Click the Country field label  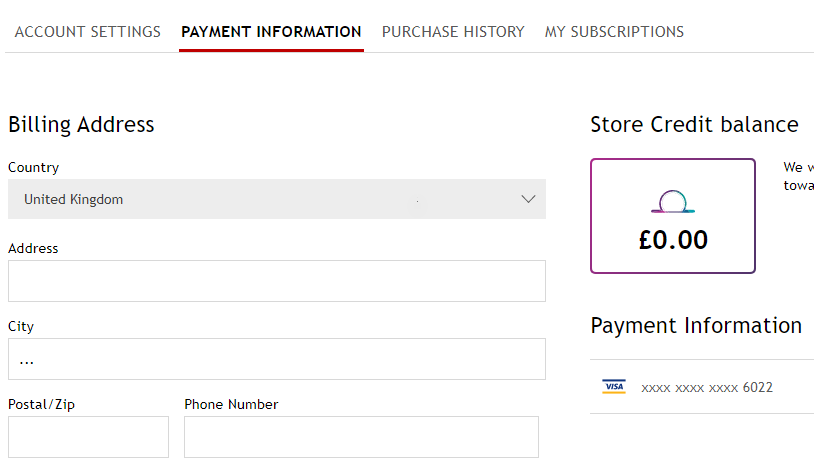pyautogui.click(x=33, y=168)
